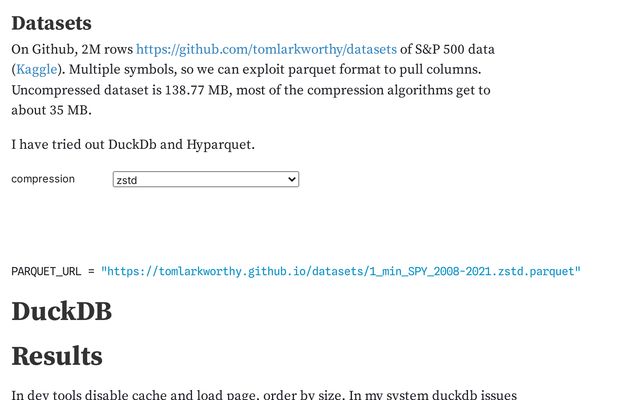This screenshot has width=640, height=400.
Task: Click the Datasets heading
Action: point(51,23)
